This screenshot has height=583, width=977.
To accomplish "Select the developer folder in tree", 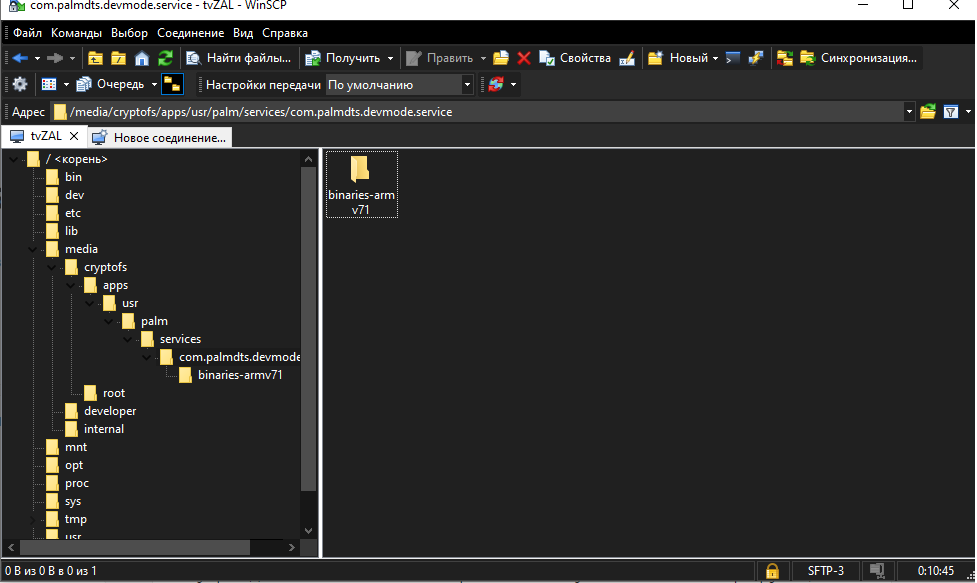I will (x=110, y=411).
